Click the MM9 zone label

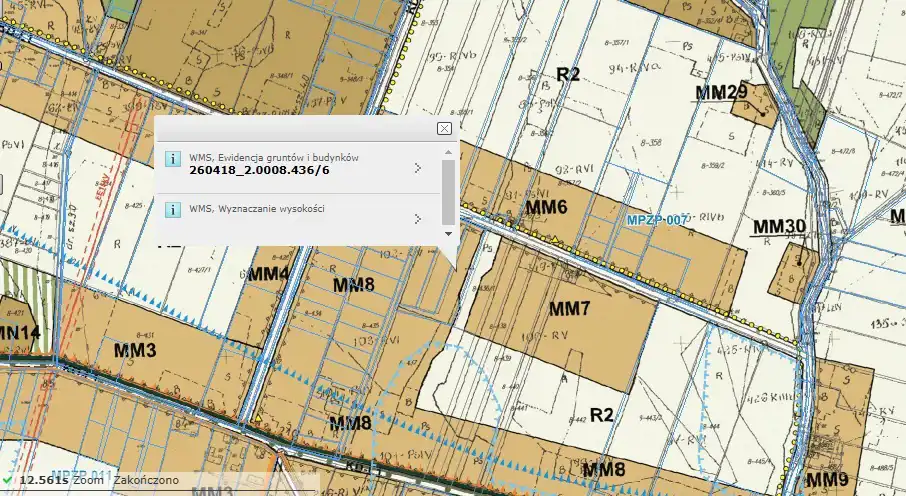click(x=826, y=481)
